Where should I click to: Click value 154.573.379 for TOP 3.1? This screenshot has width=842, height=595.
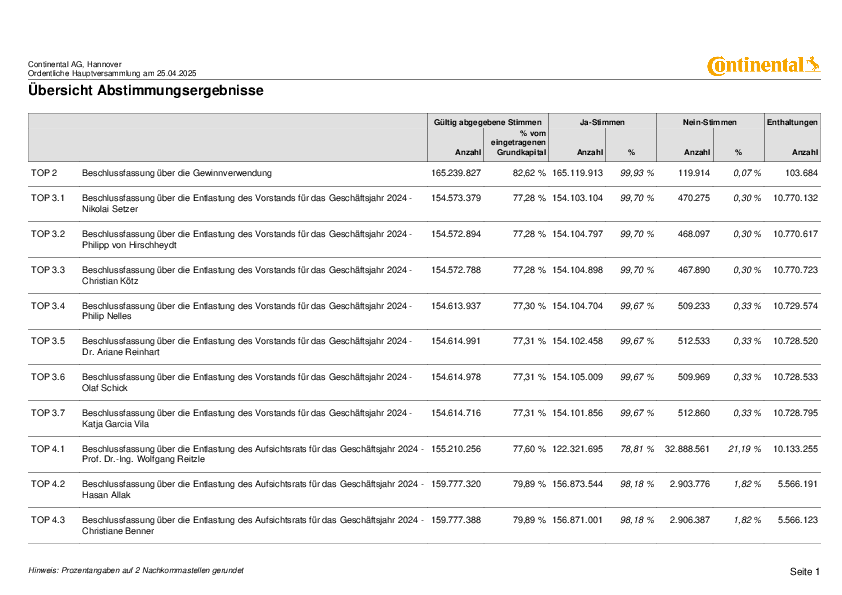[x=456, y=198]
